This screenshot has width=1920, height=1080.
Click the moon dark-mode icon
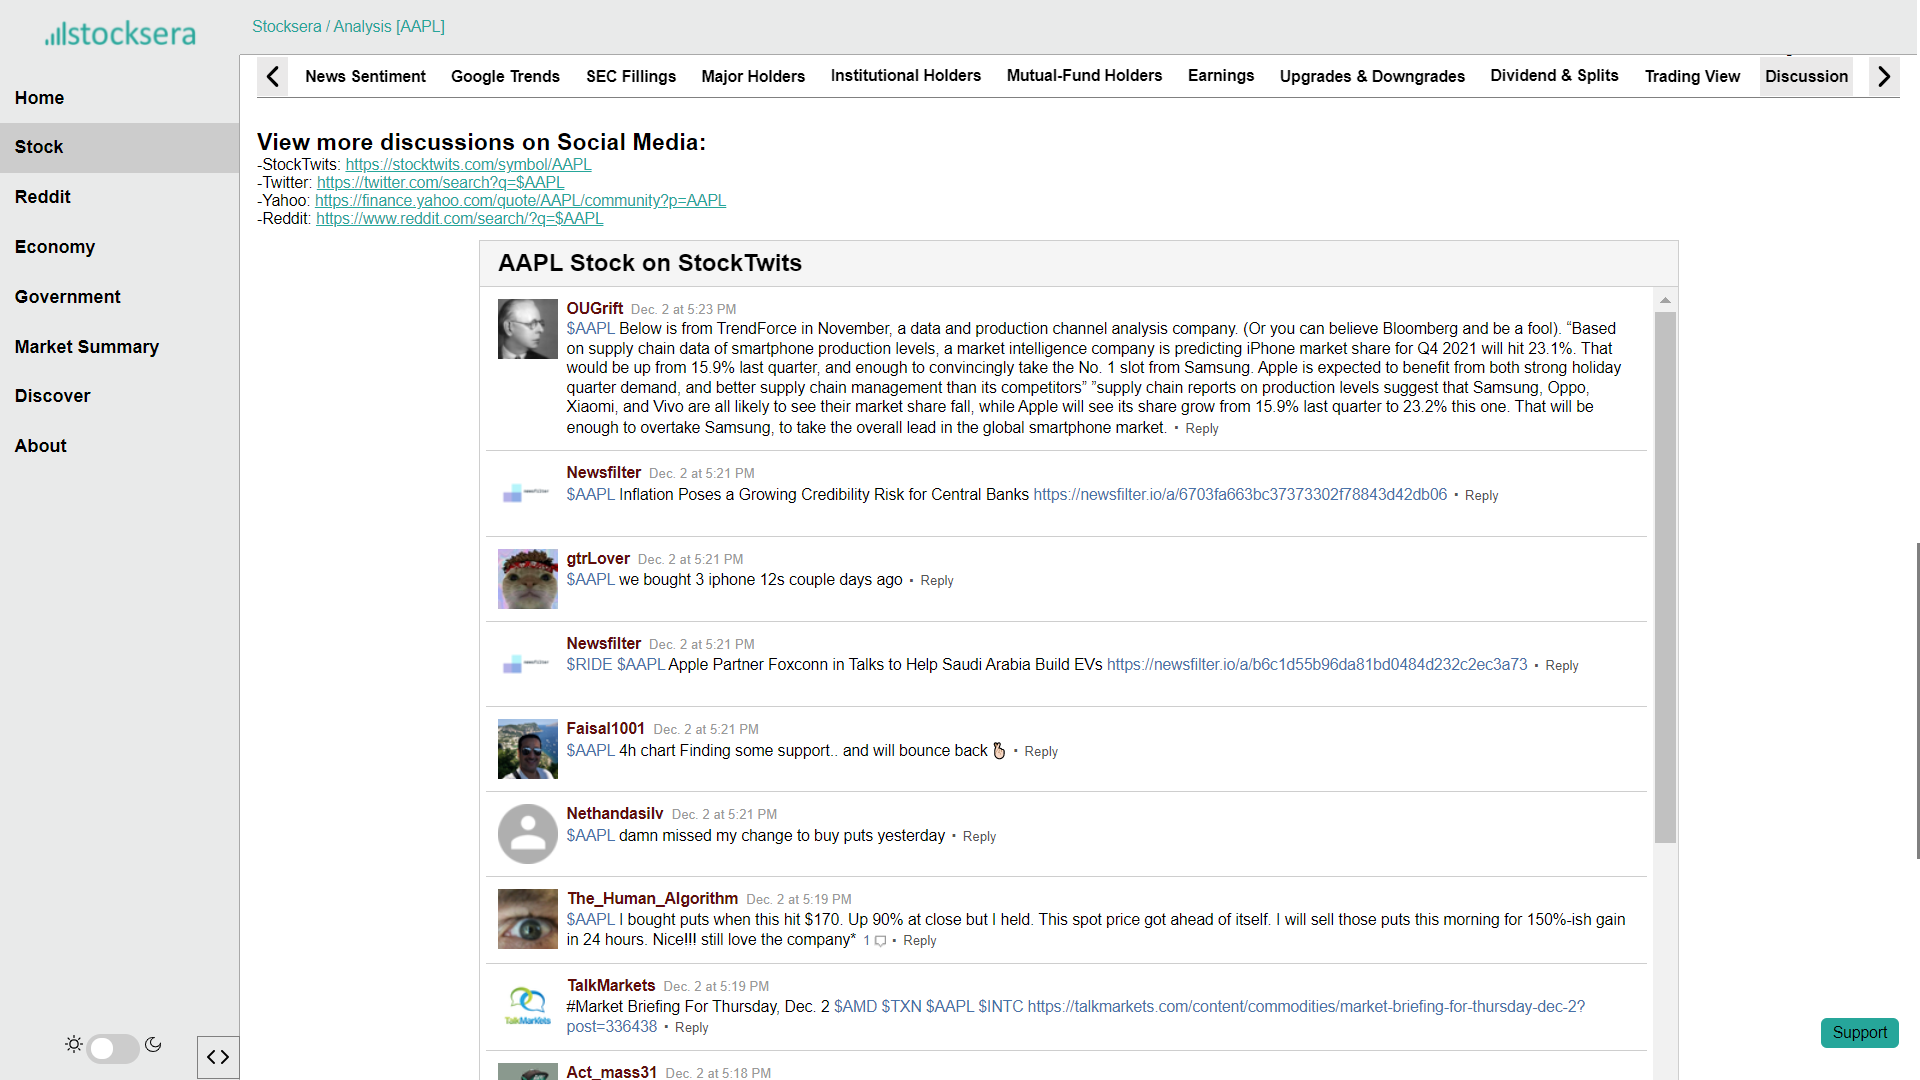coord(153,1045)
